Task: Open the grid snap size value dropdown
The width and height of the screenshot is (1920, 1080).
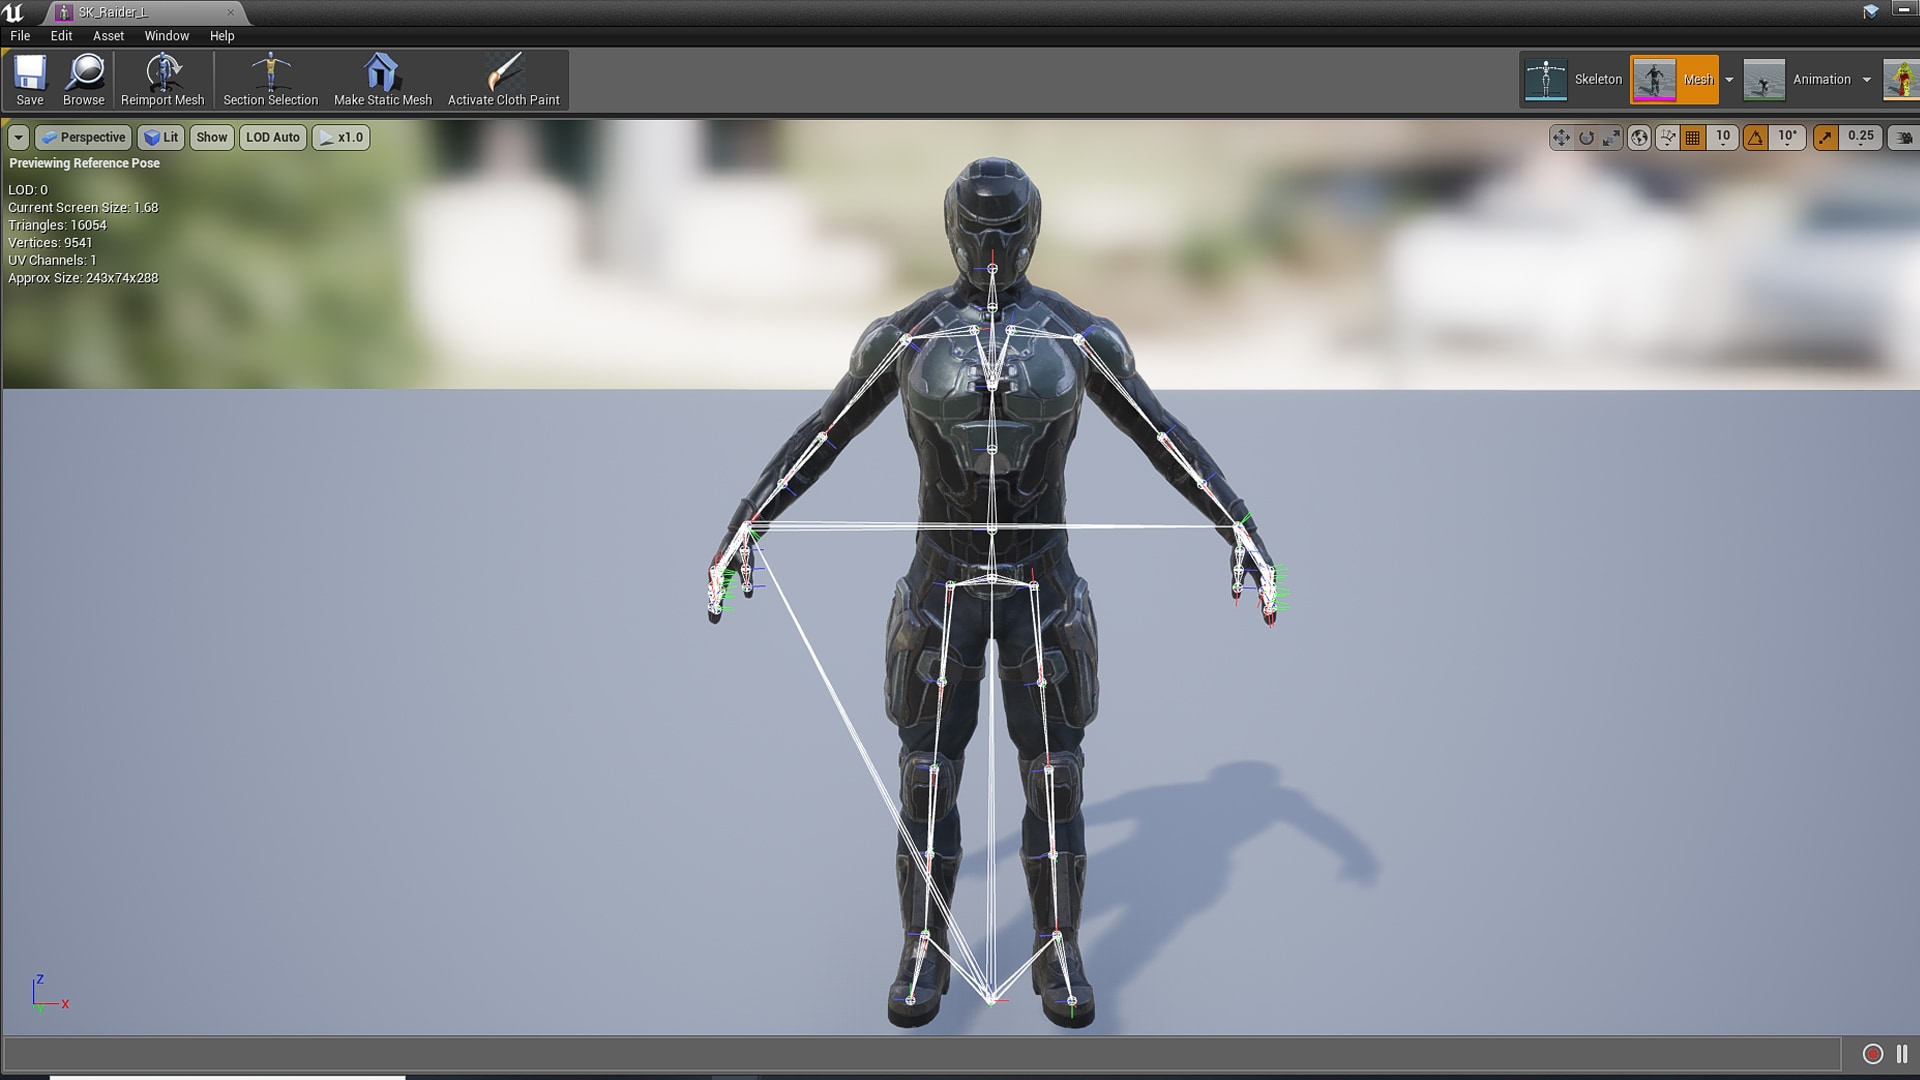Action: [x=1722, y=138]
